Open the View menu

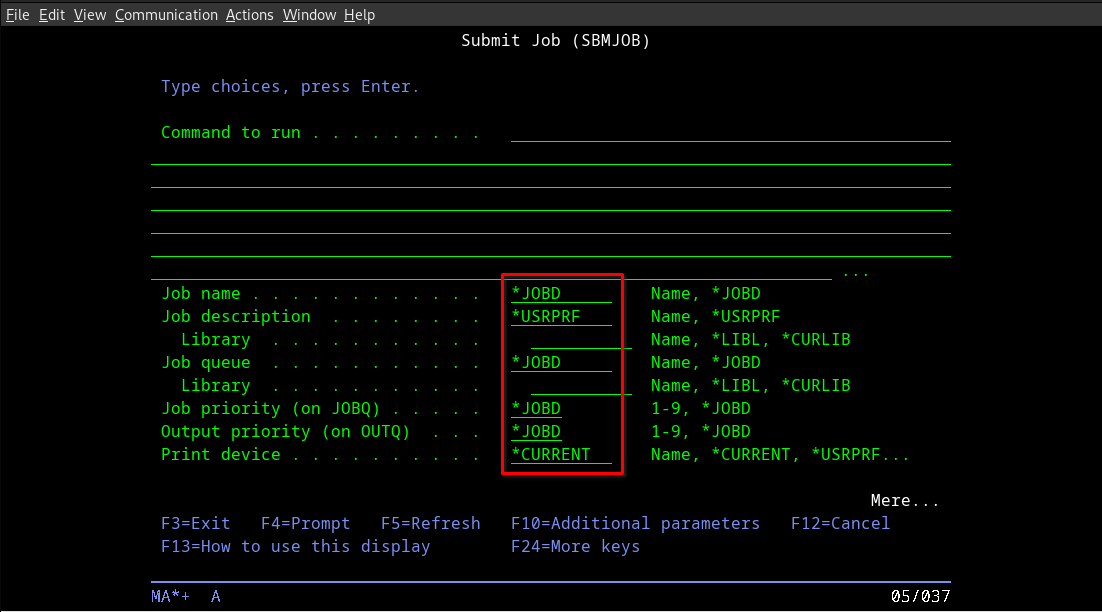(x=89, y=14)
